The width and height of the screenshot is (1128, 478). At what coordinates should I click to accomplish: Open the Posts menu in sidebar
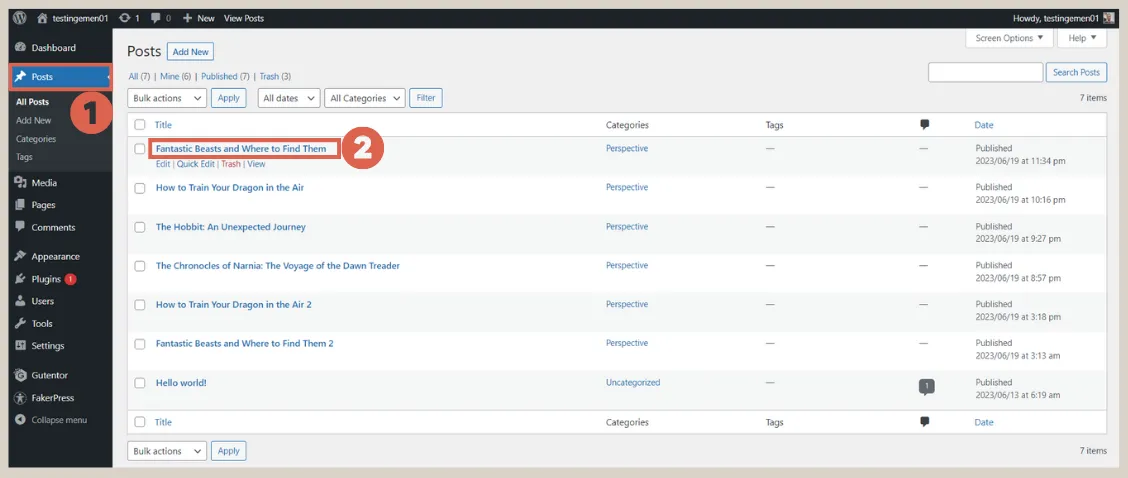60,76
